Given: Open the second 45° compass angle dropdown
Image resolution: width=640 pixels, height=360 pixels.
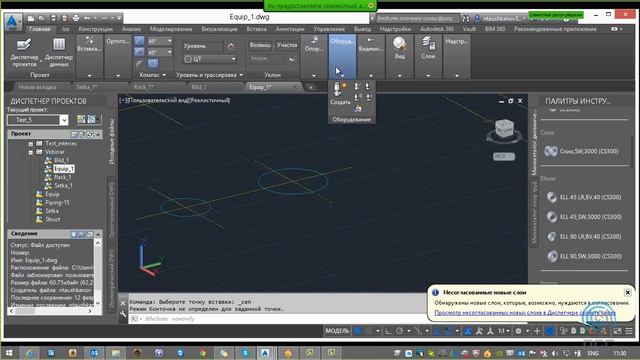Looking at the screenshot, I should pyautogui.click(x=169, y=52).
